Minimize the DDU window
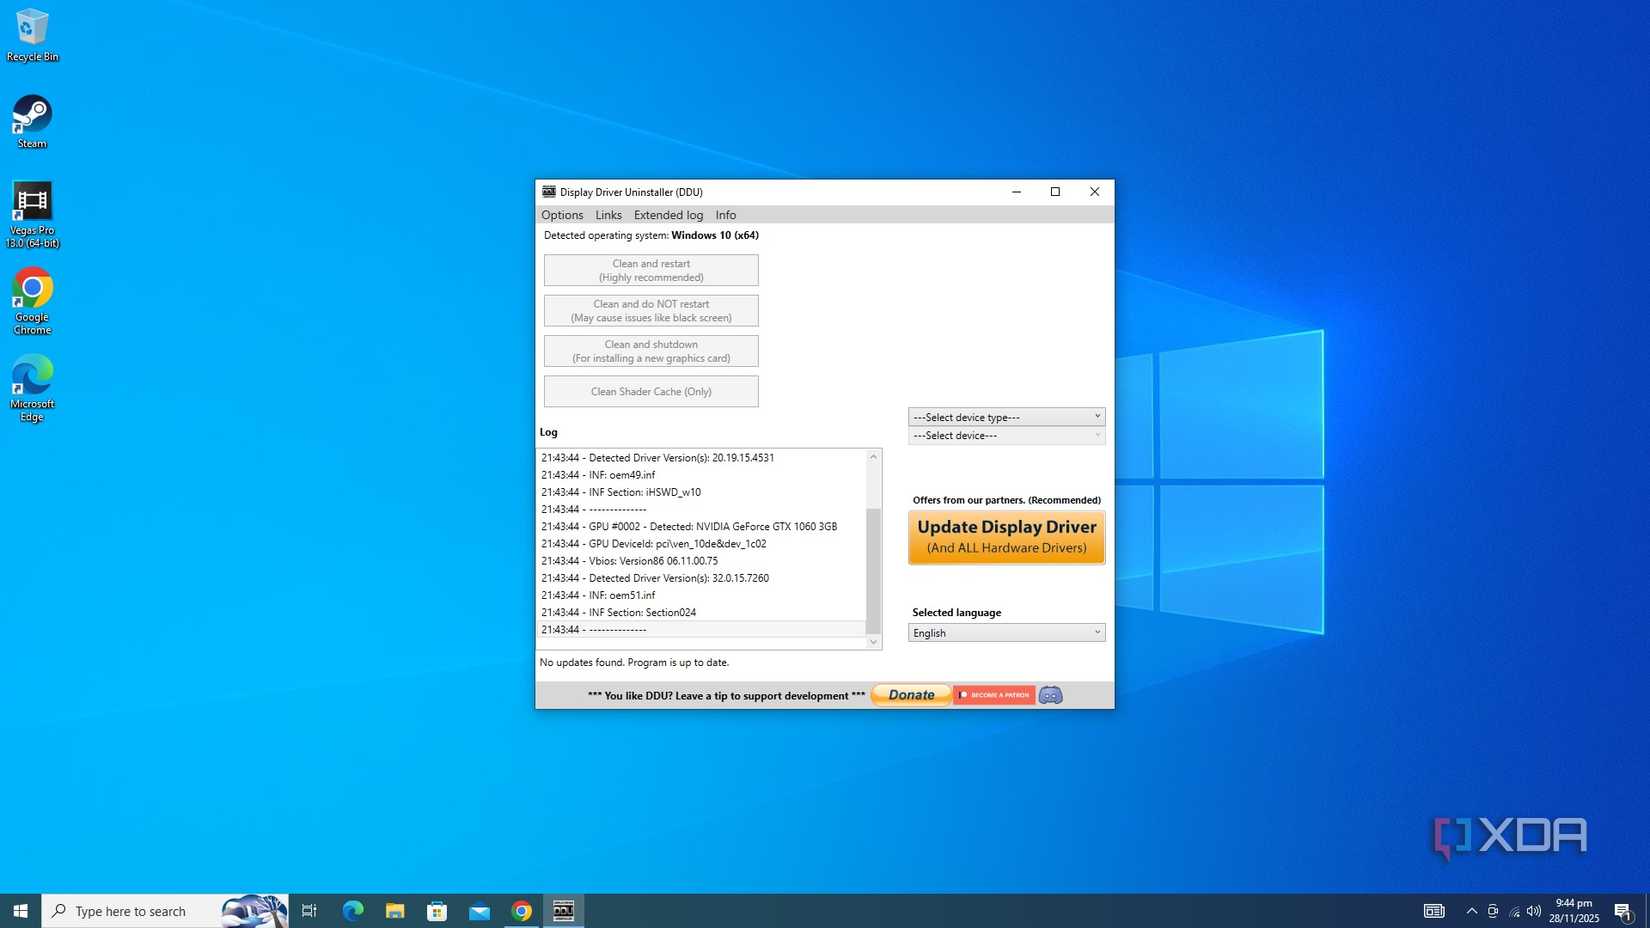This screenshot has width=1650, height=928. tap(1016, 192)
